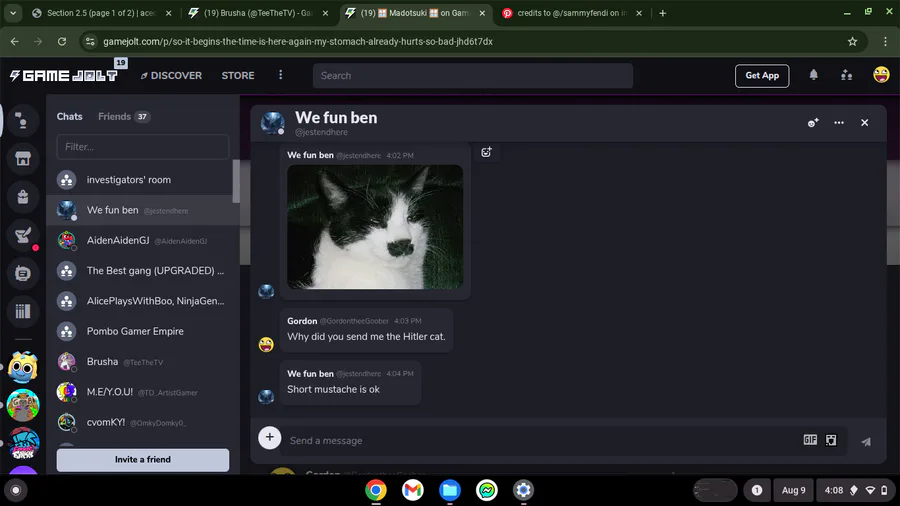Click the chat Filter field
The width and height of the screenshot is (900, 506).
coord(143,147)
